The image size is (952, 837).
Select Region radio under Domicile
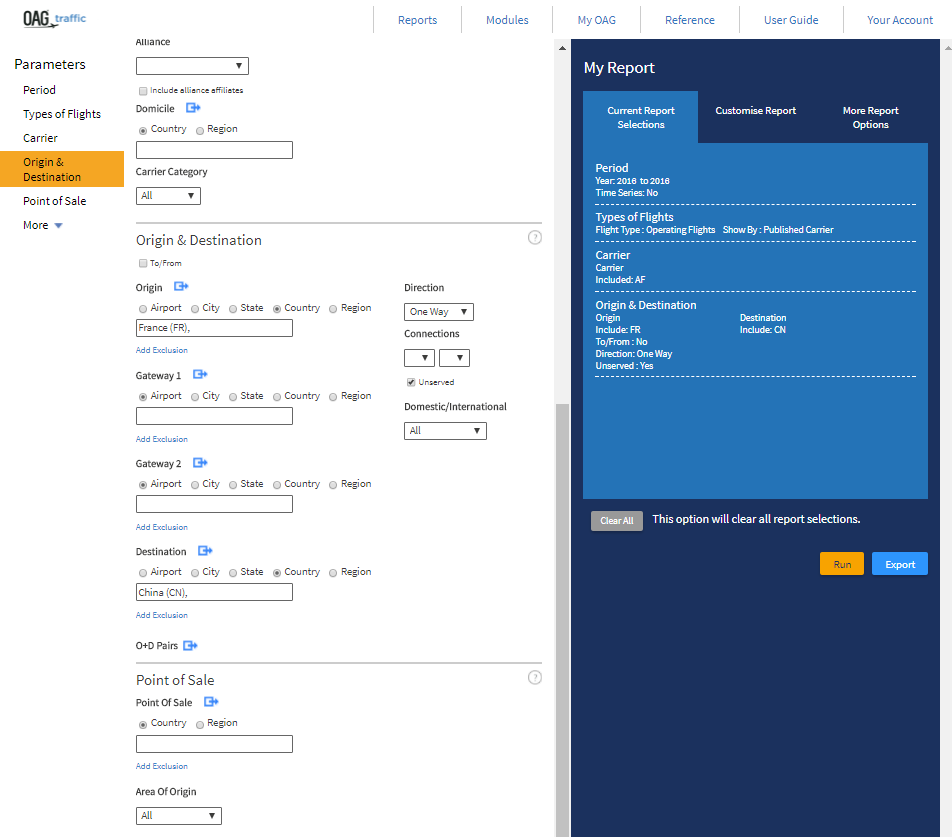click(200, 130)
